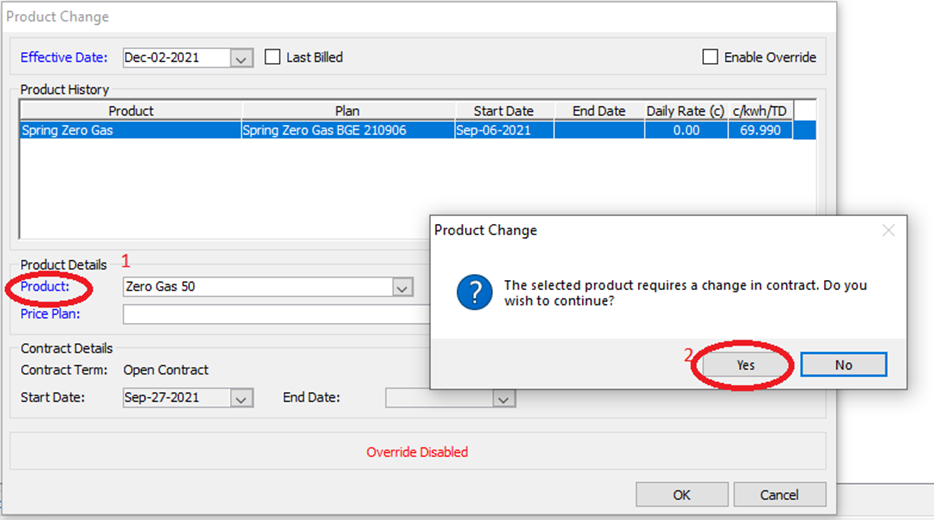Click the 69.990 rate cell

760,130
